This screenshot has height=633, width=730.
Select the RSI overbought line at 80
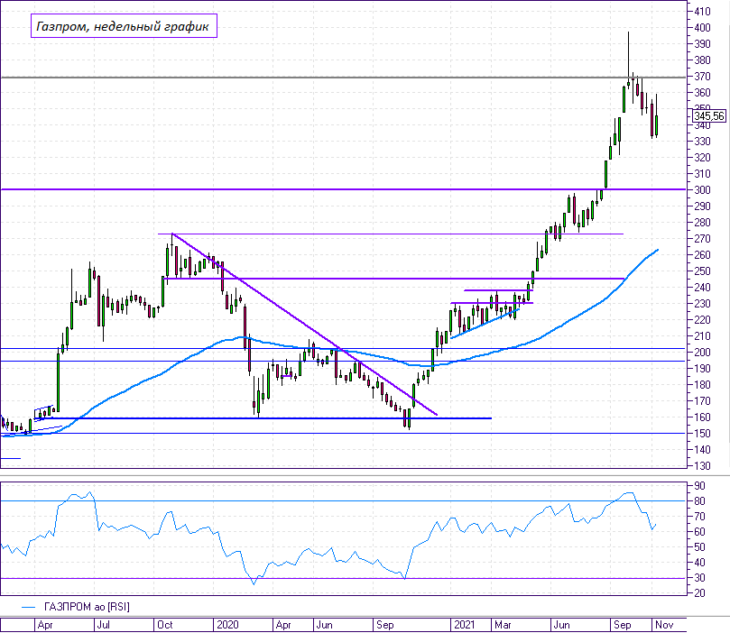(344, 501)
